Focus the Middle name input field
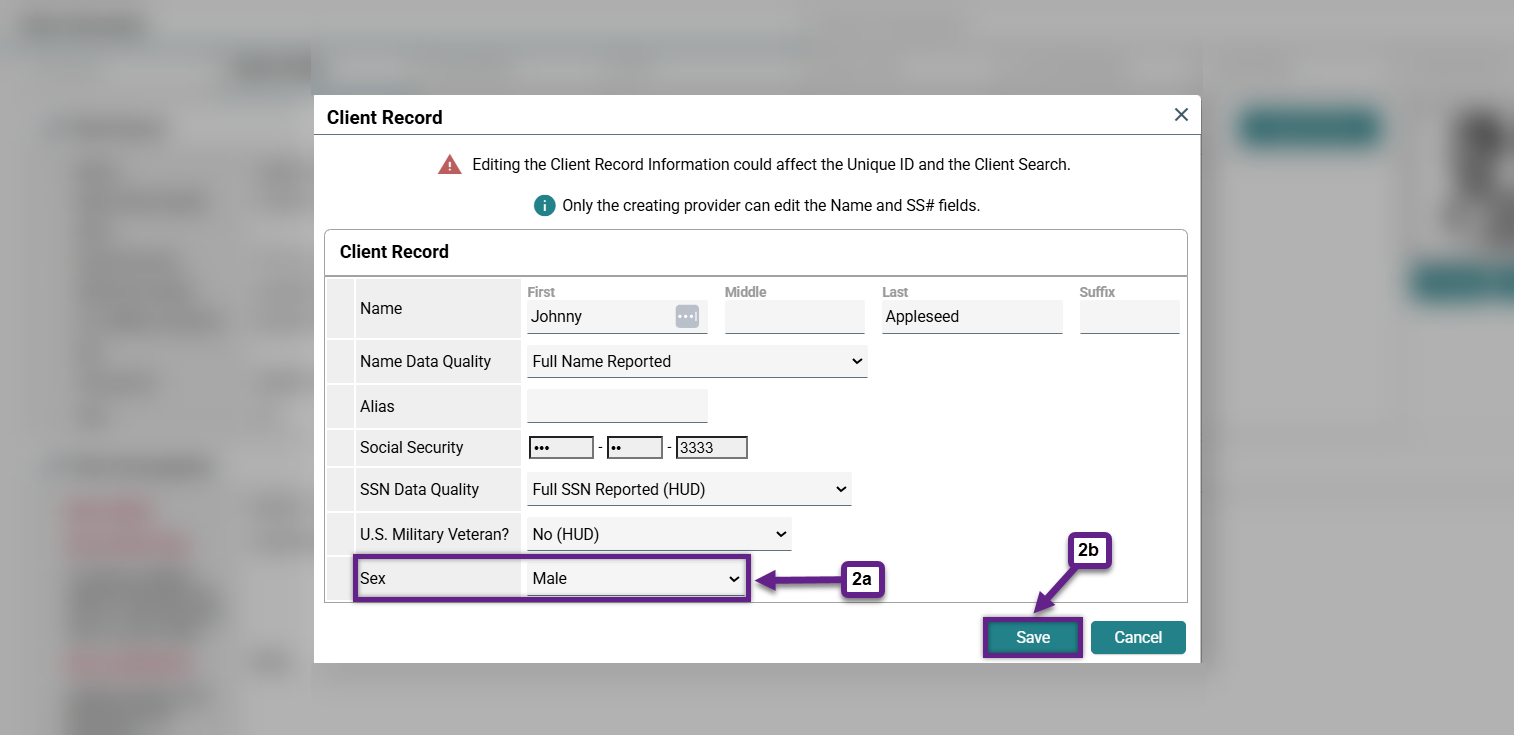The height and width of the screenshot is (735, 1514). (794, 317)
